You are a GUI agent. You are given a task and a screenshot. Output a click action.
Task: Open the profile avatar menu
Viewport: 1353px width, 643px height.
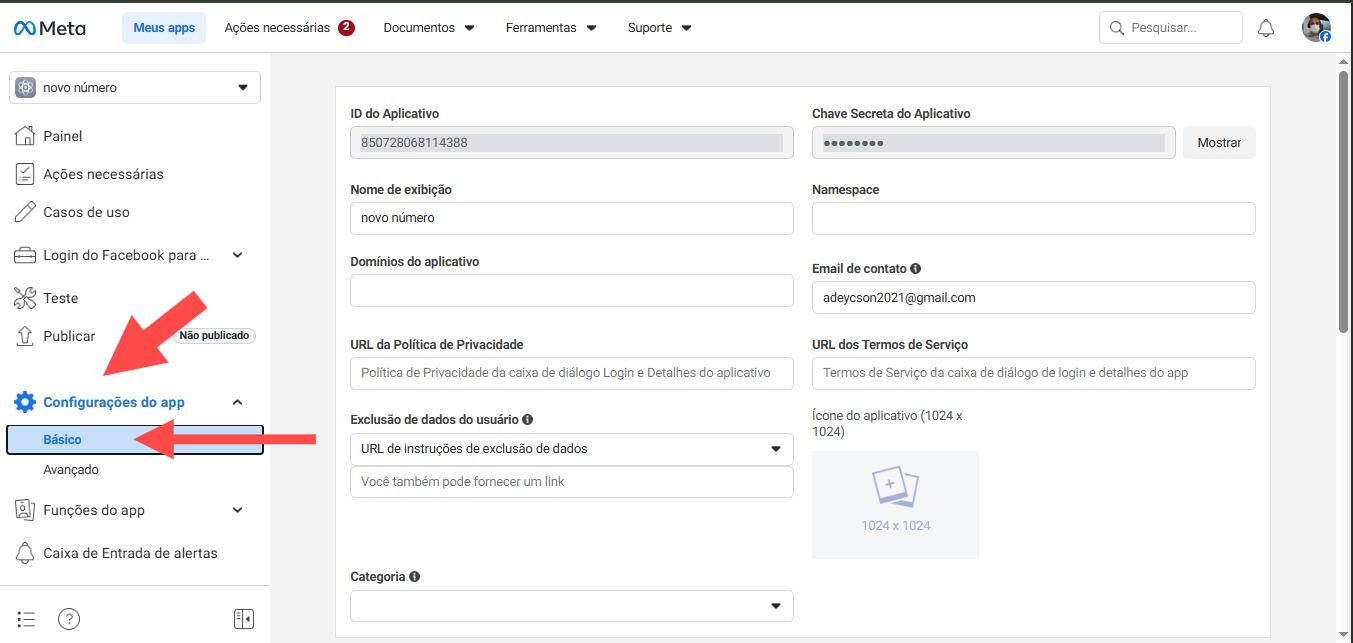tap(1316, 28)
